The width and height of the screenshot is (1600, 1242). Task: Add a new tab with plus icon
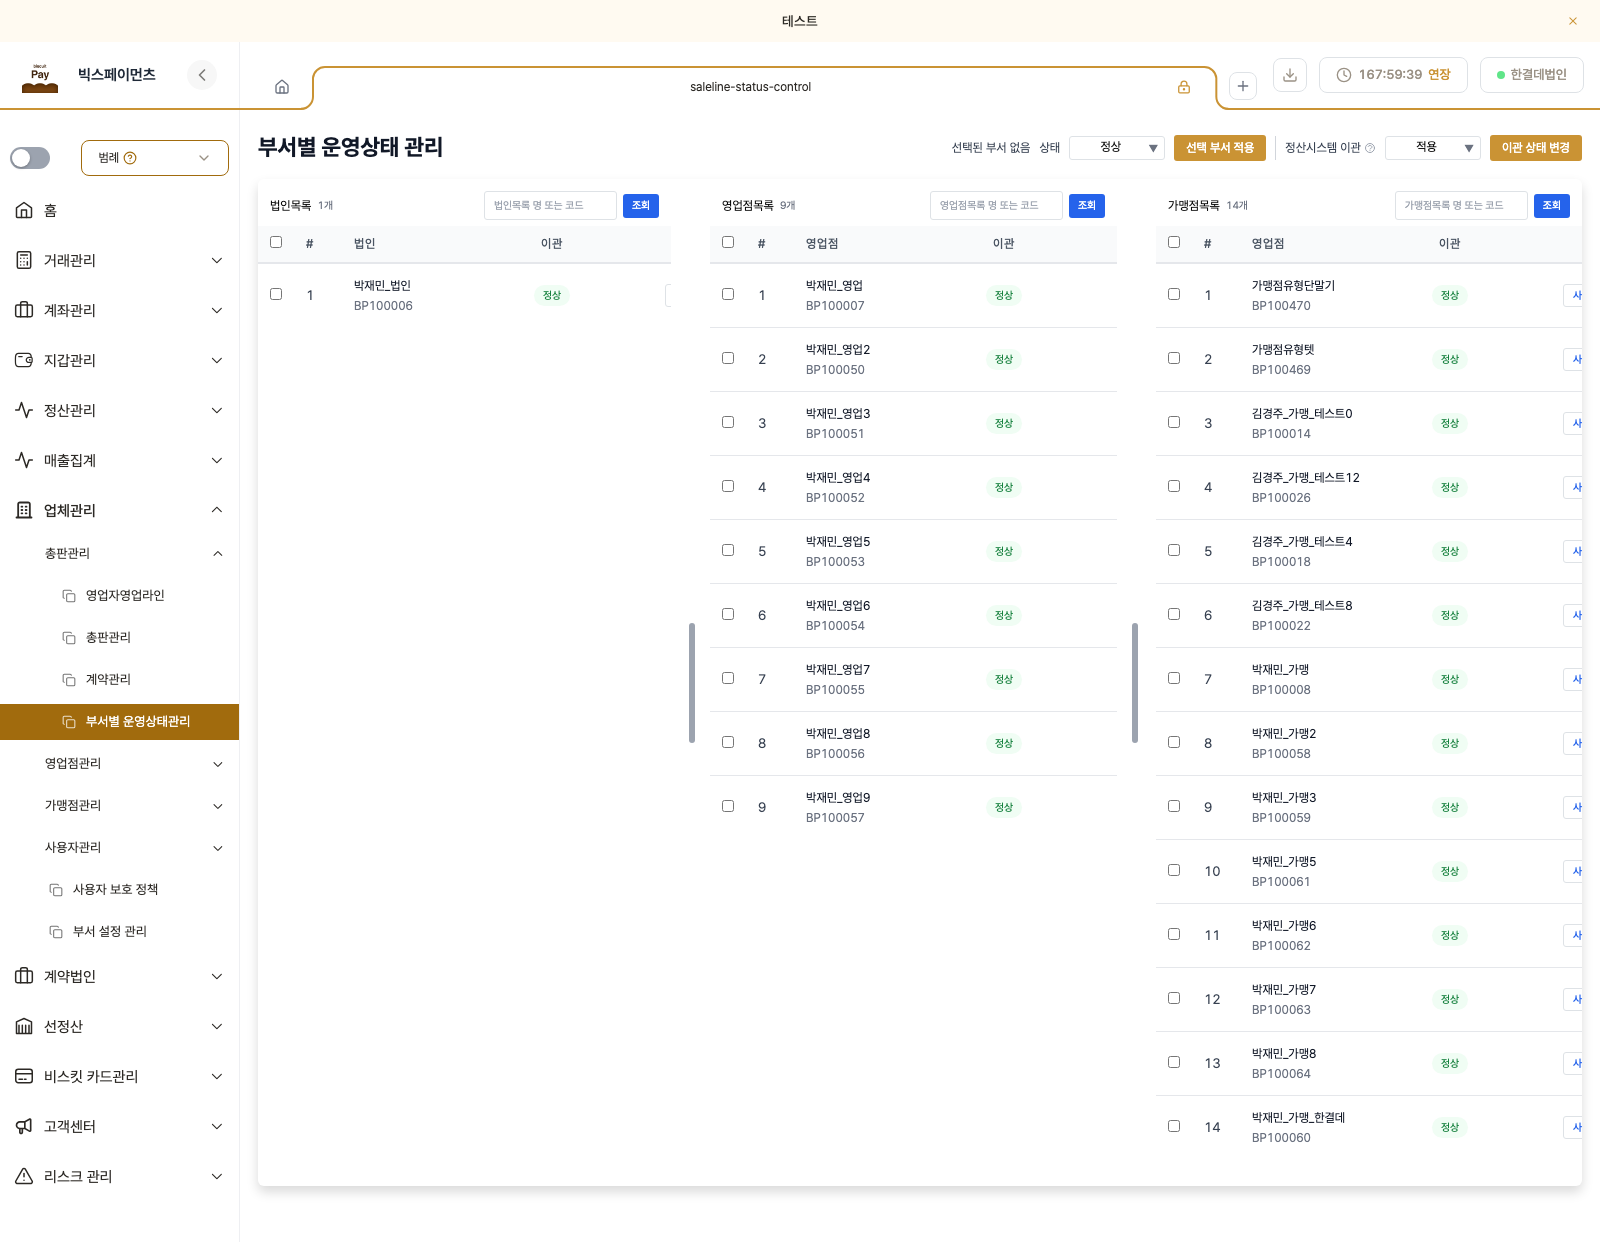point(1243,86)
